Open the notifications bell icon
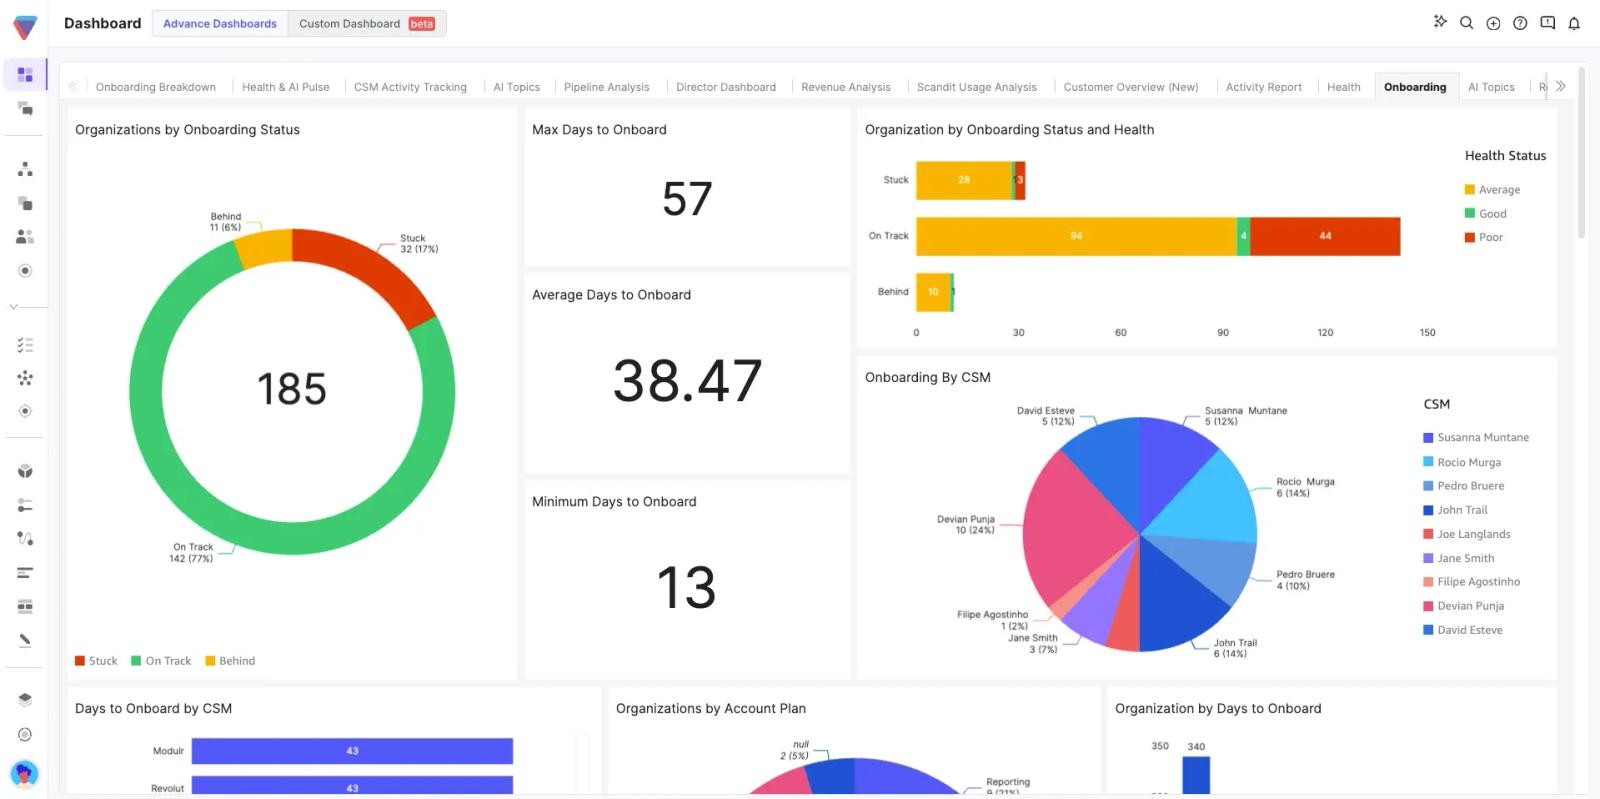The image size is (1600, 799). pyautogui.click(x=1574, y=23)
